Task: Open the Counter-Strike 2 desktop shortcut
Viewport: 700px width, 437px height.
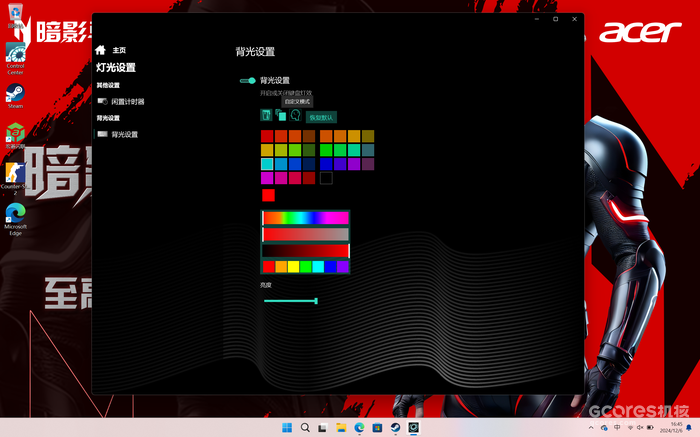Action: point(15,179)
